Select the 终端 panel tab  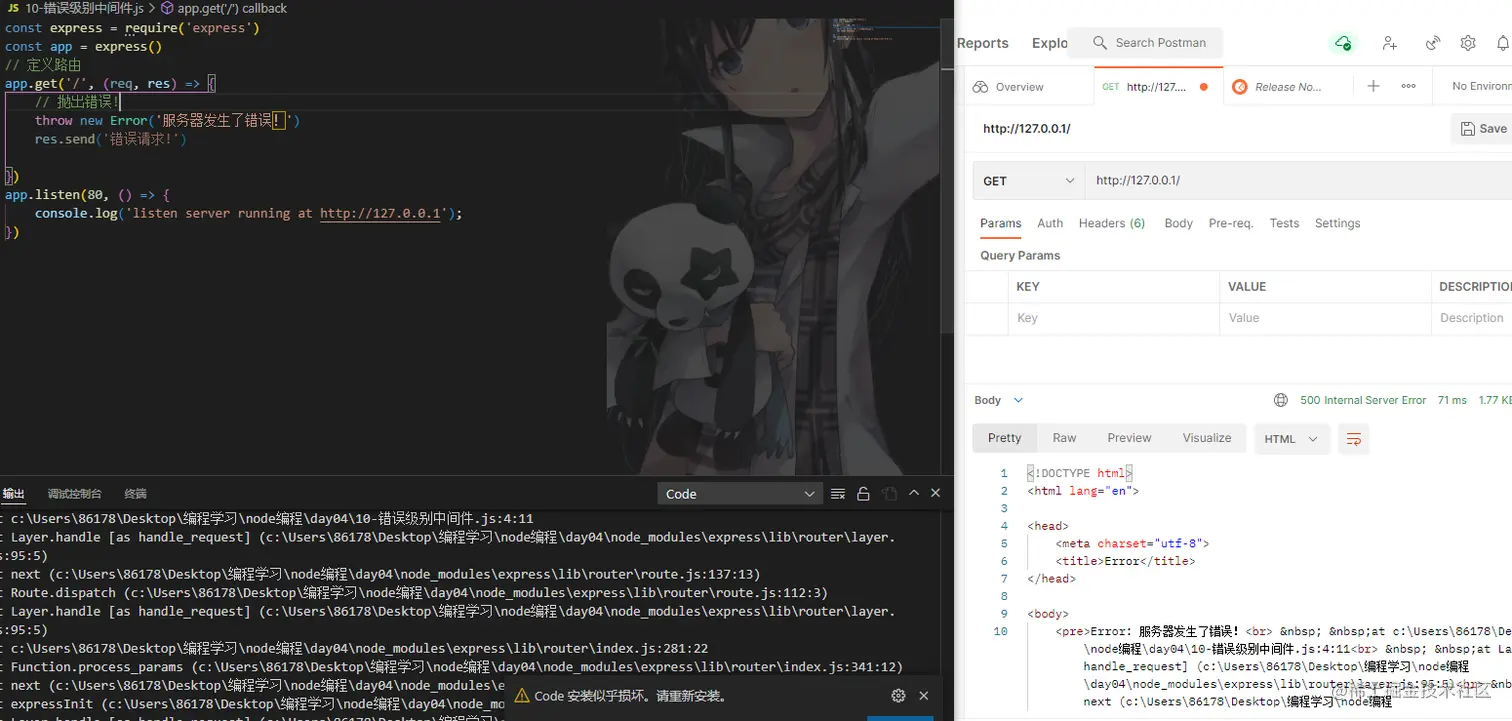135,494
